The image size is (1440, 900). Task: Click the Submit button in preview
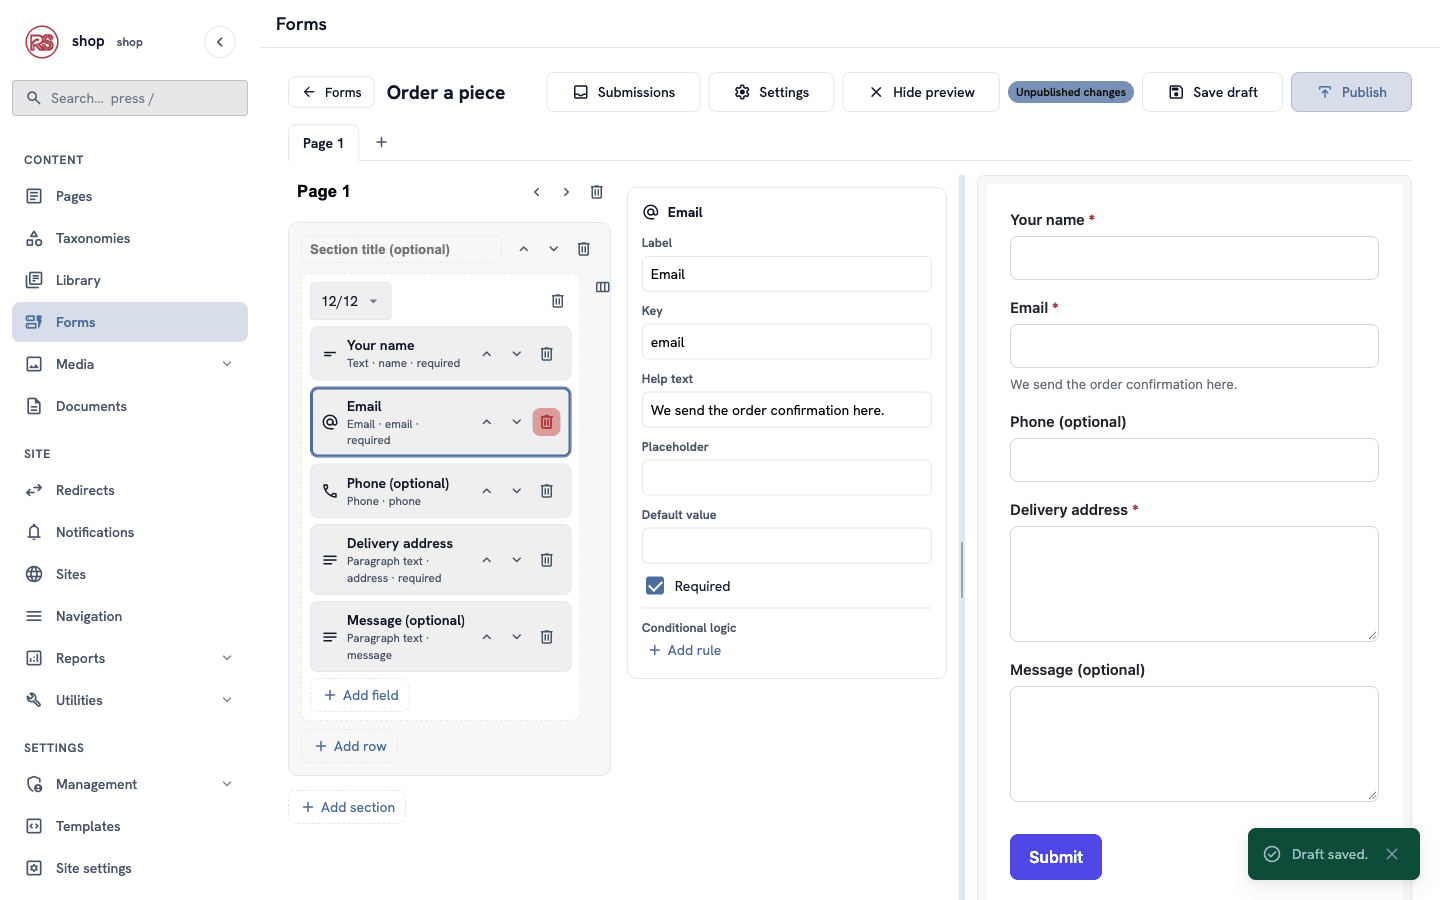[x=1056, y=857]
